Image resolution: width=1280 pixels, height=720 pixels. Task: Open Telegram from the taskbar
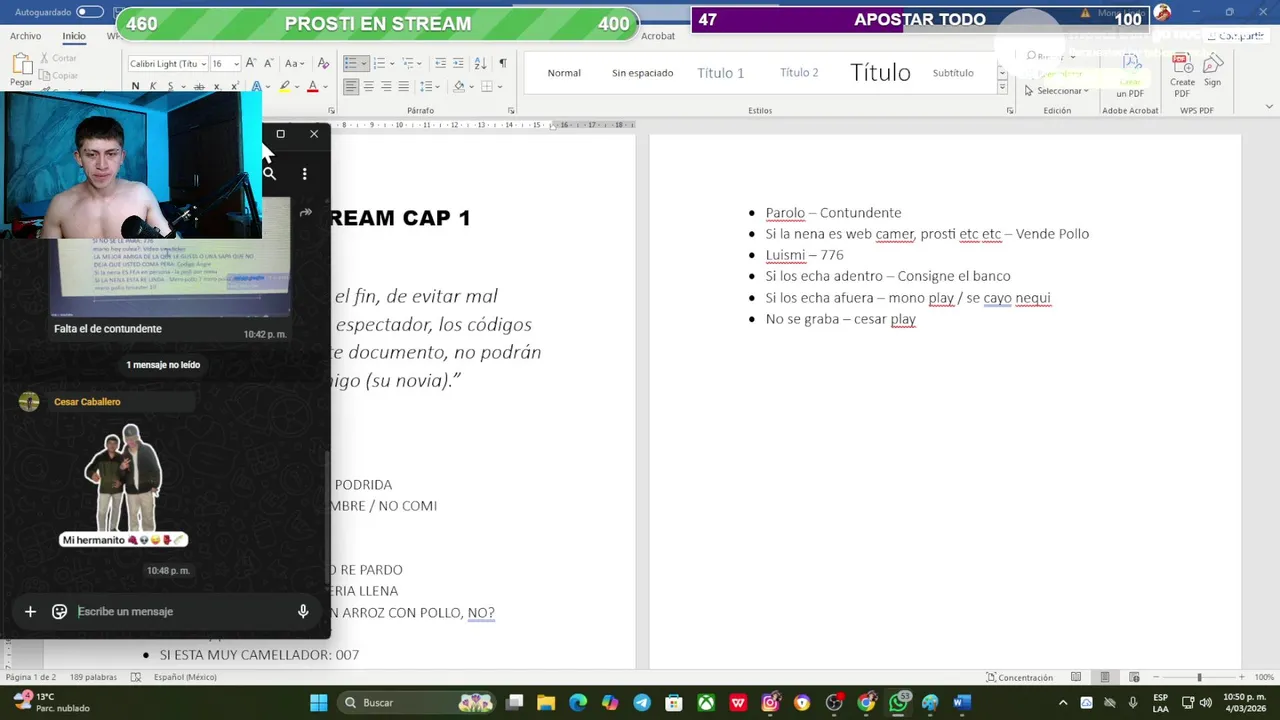[642, 703]
